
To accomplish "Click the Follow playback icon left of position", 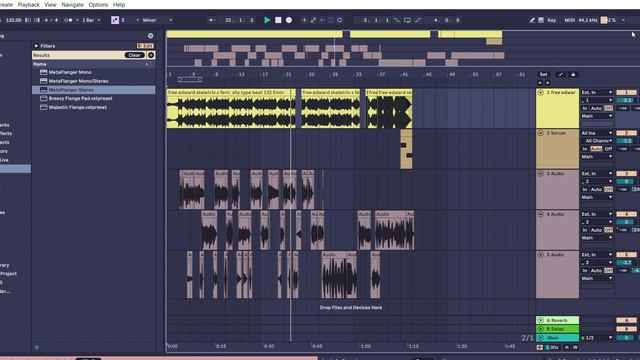I will tap(211, 20).
